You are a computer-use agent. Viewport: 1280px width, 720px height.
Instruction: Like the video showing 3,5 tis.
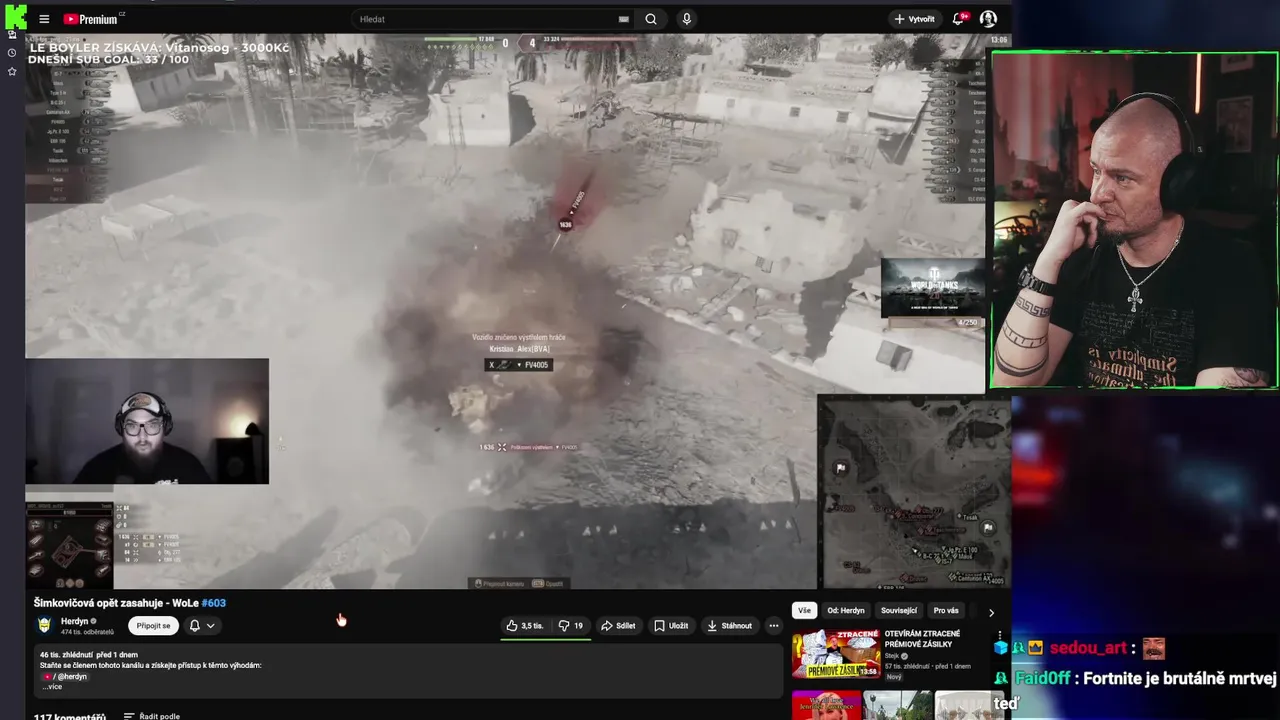click(x=524, y=626)
